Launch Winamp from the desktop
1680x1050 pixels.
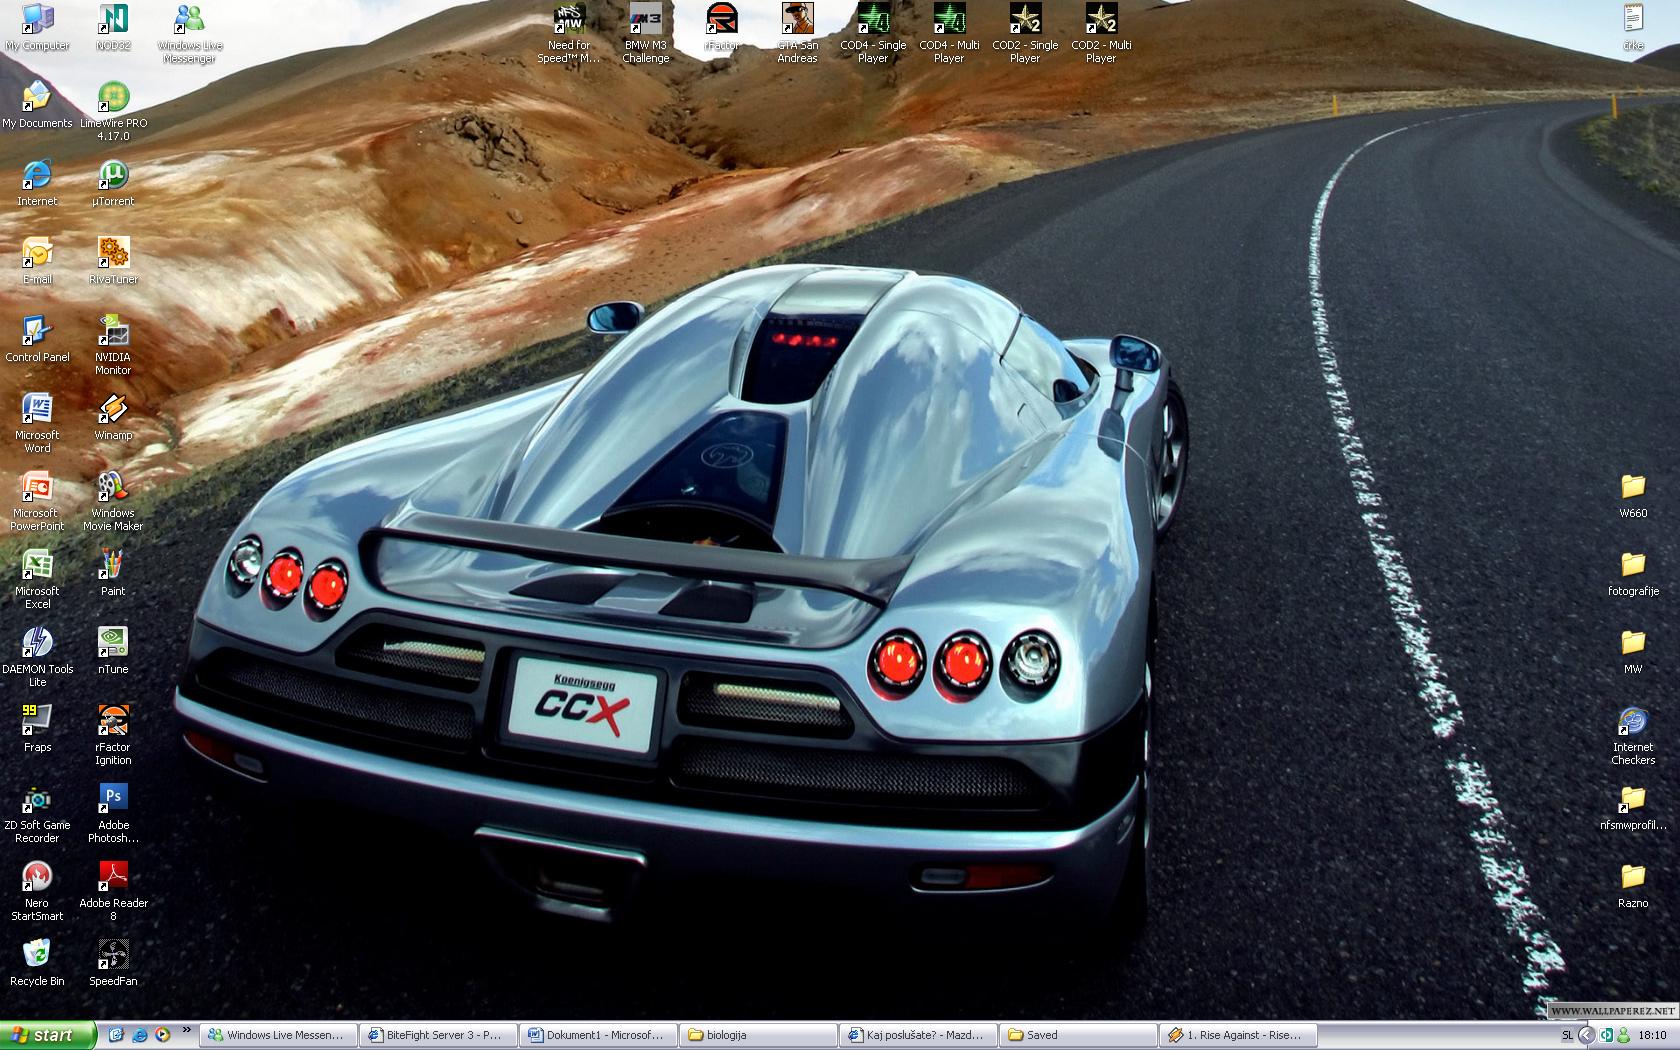point(113,417)
